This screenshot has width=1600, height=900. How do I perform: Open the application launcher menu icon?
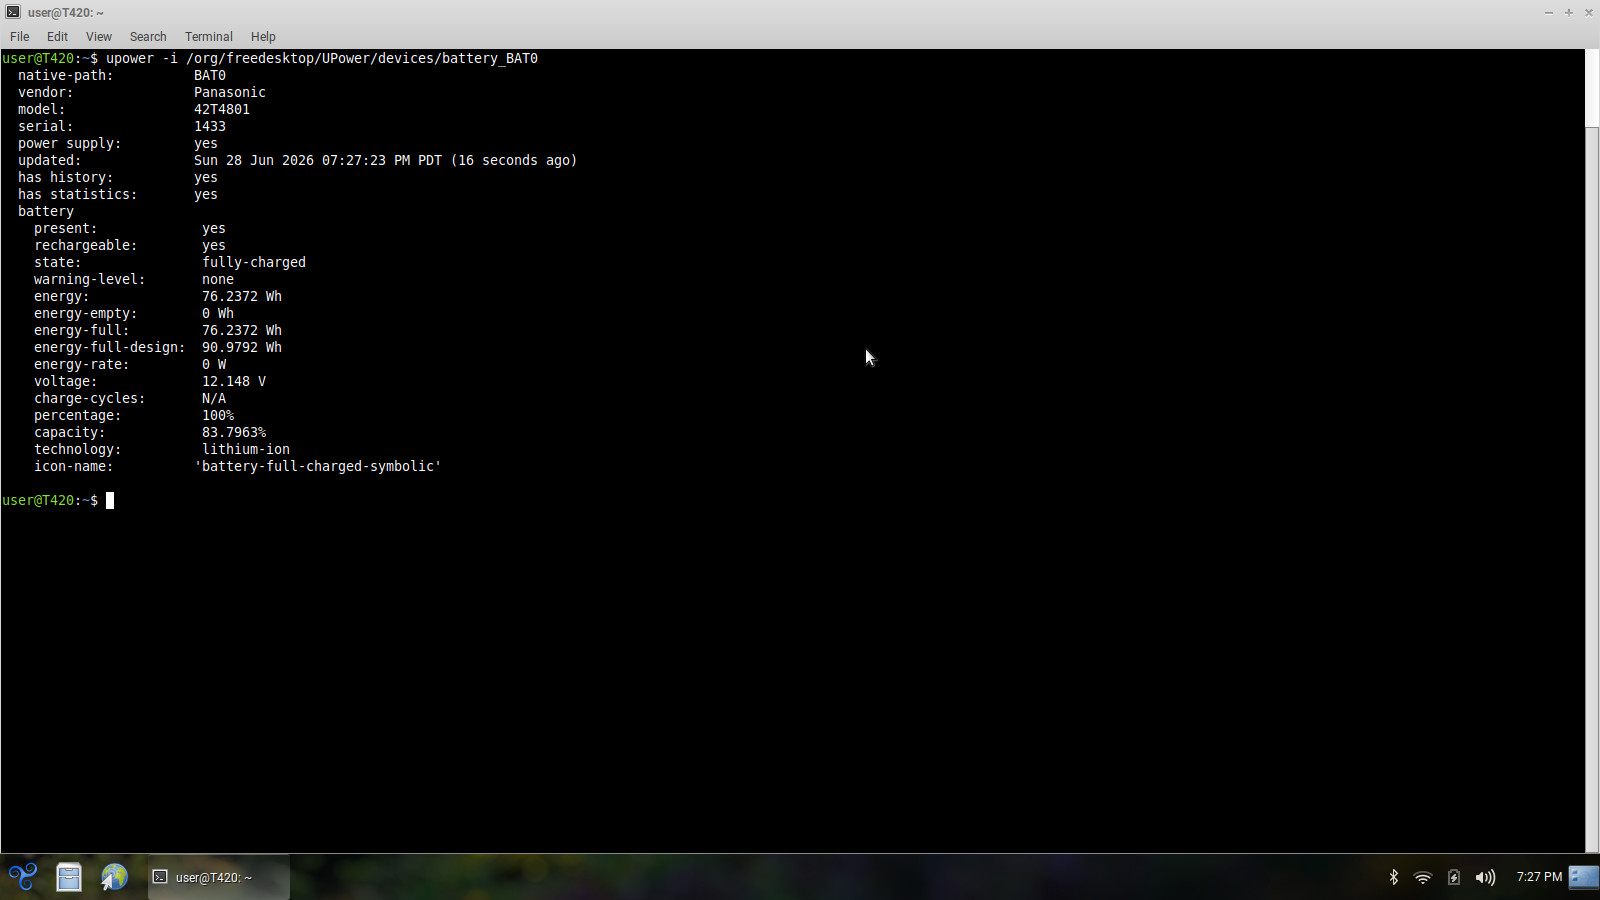(x=22, y=877)
